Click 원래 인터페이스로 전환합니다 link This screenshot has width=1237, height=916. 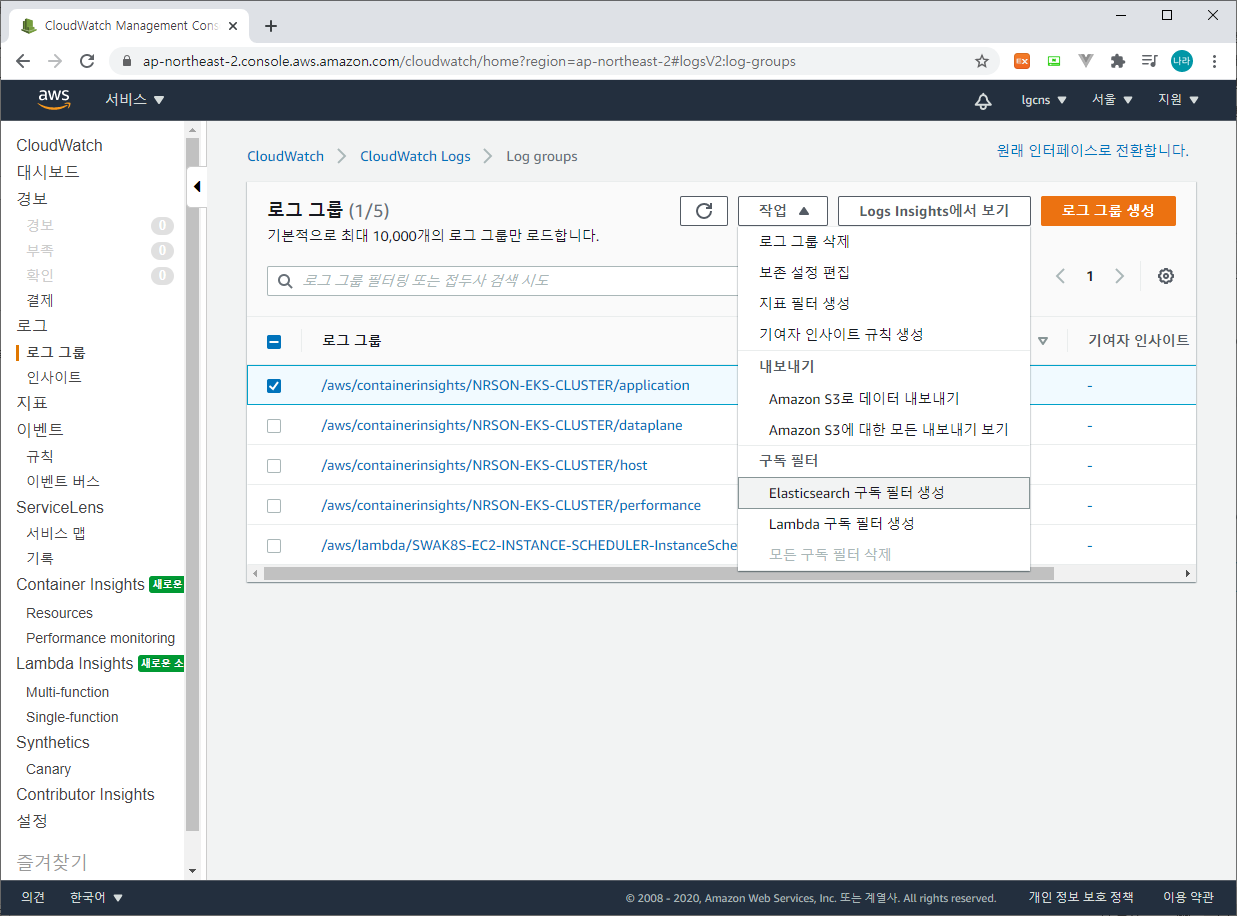[1092, 151]
